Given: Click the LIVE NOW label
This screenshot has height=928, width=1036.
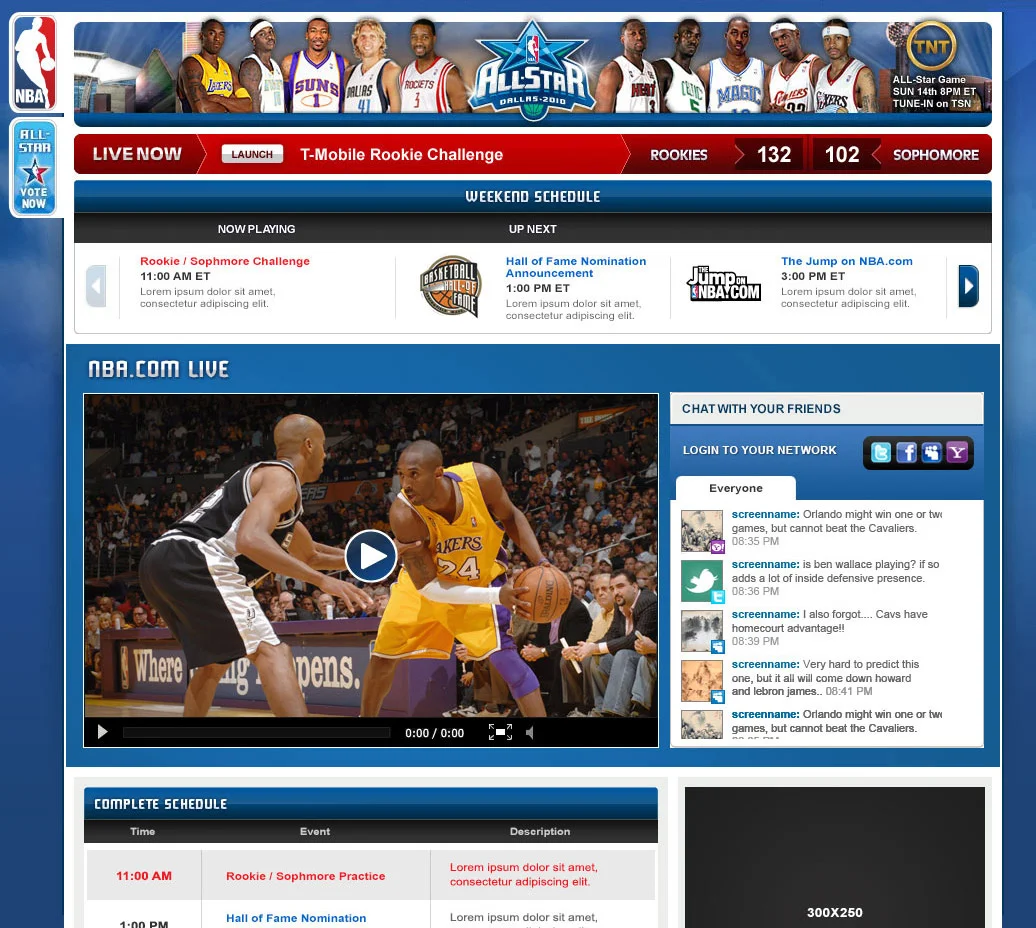Looking at the screenshot, I should [x=137, y=154].
